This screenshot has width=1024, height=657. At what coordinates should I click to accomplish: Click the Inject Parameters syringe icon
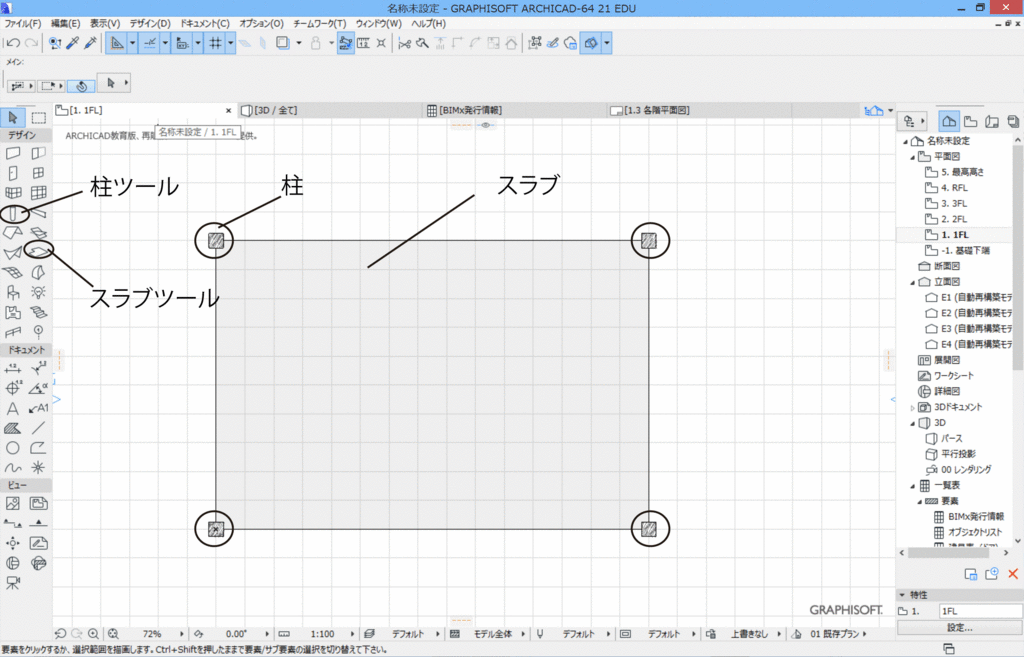point(90,43)
